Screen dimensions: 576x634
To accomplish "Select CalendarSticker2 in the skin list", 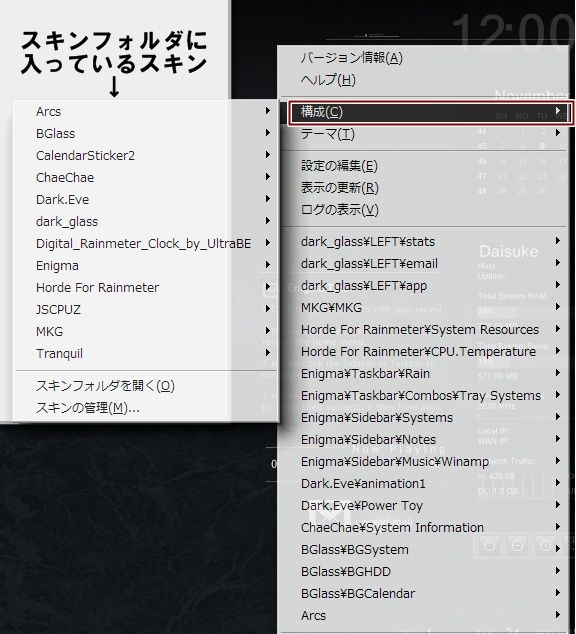I will [x=146, y=155].
